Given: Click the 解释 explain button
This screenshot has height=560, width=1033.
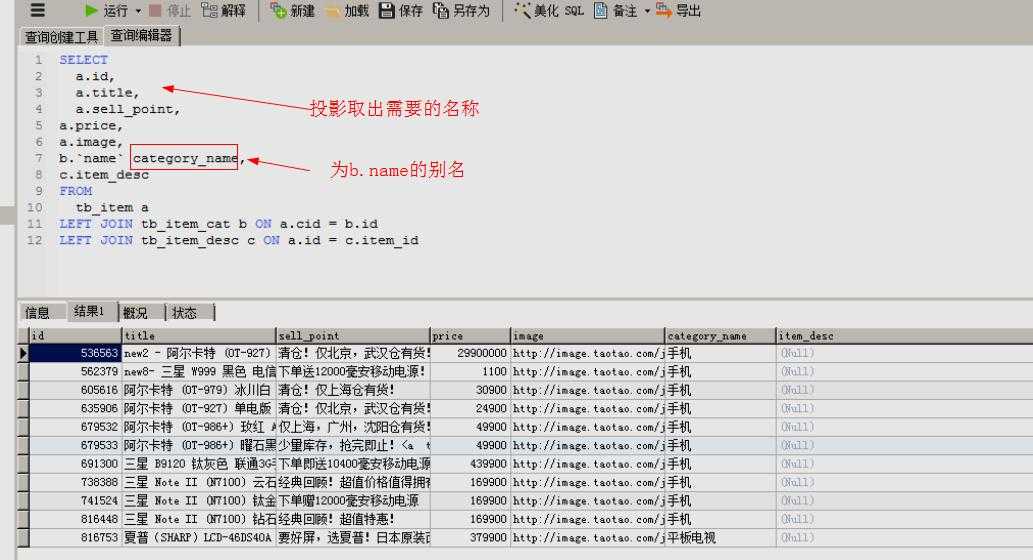Looking at the screenshot, I should coord(223,11).
